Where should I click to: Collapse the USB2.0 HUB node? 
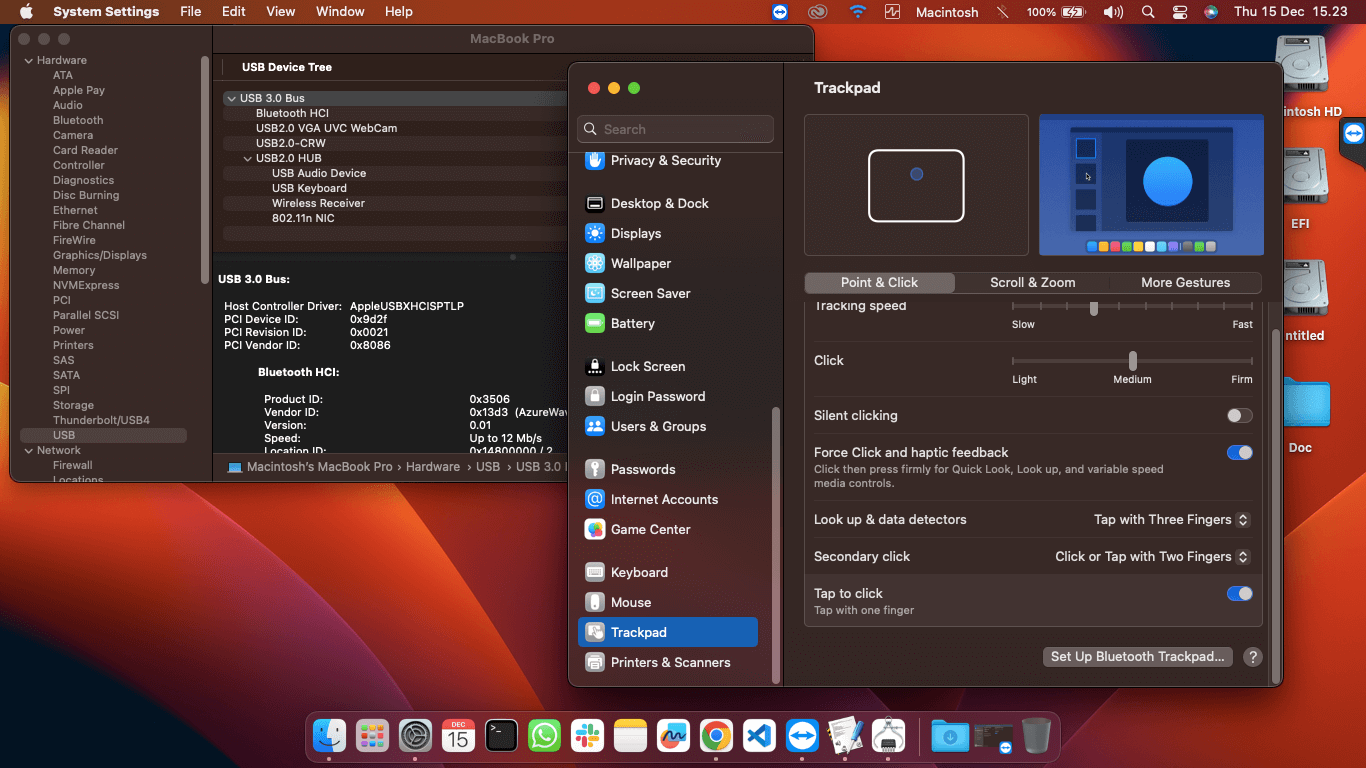pos(248,158)
